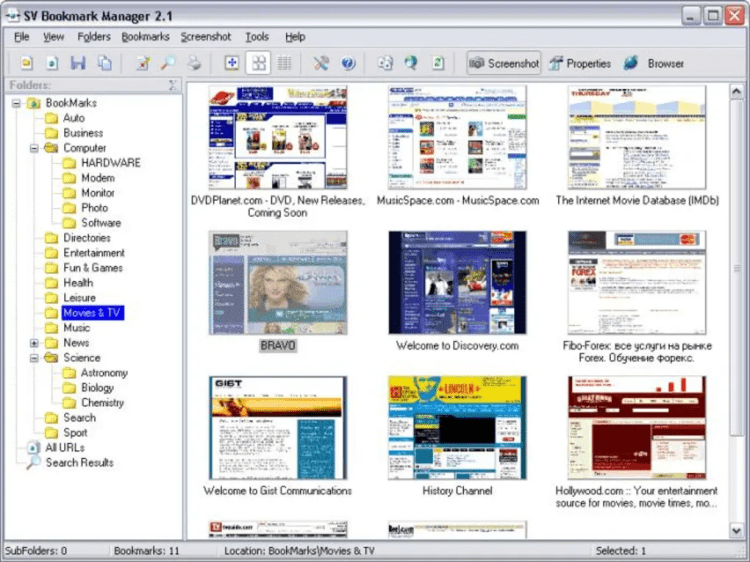Open the Help menu
750x562 pixels.
295,37
